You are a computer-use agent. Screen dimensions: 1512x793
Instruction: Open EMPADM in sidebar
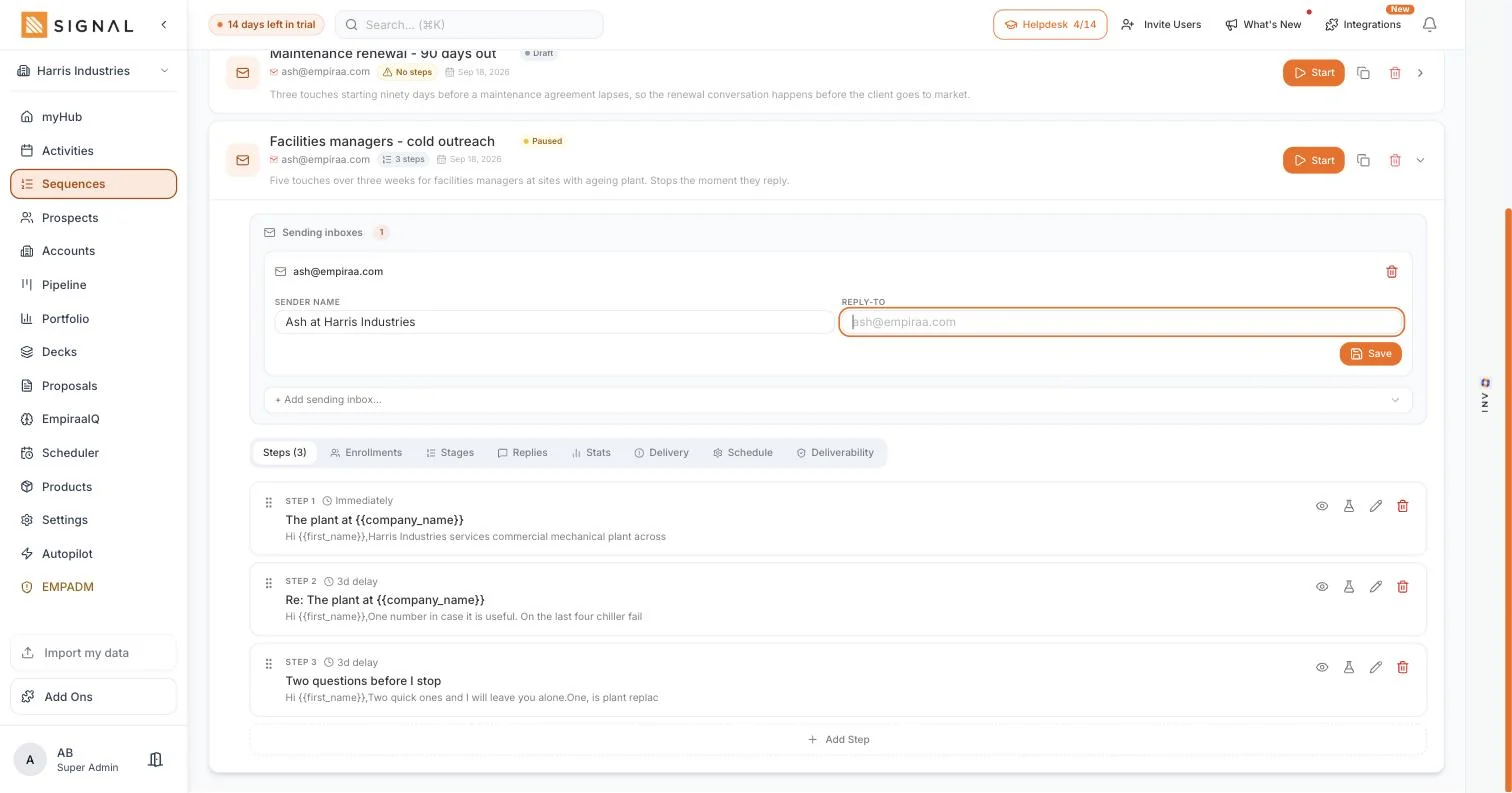point(94,587)
